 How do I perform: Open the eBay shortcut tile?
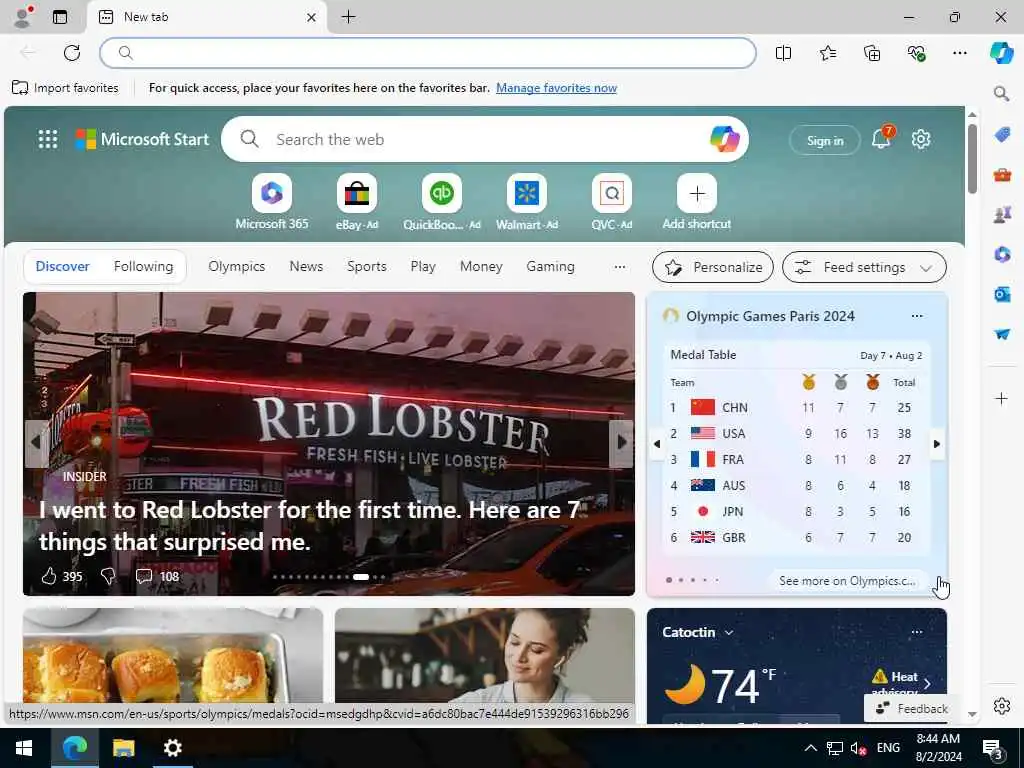pyautogui.click(x=357, y=202)
